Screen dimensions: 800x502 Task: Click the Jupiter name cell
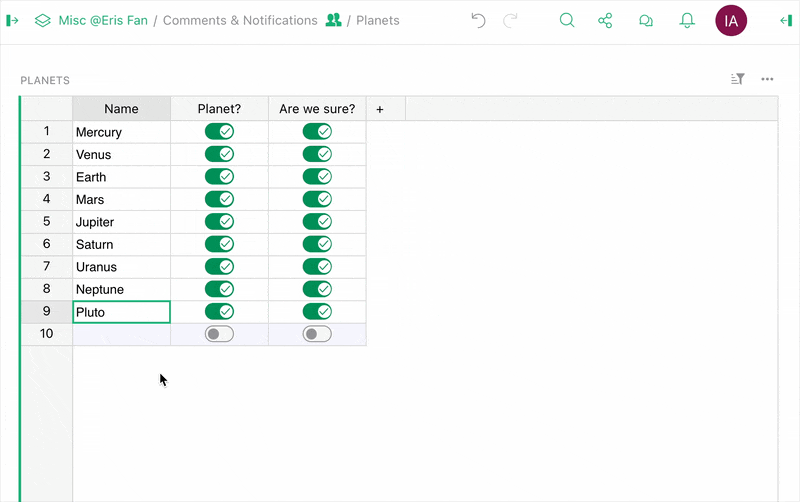[121, 222]
